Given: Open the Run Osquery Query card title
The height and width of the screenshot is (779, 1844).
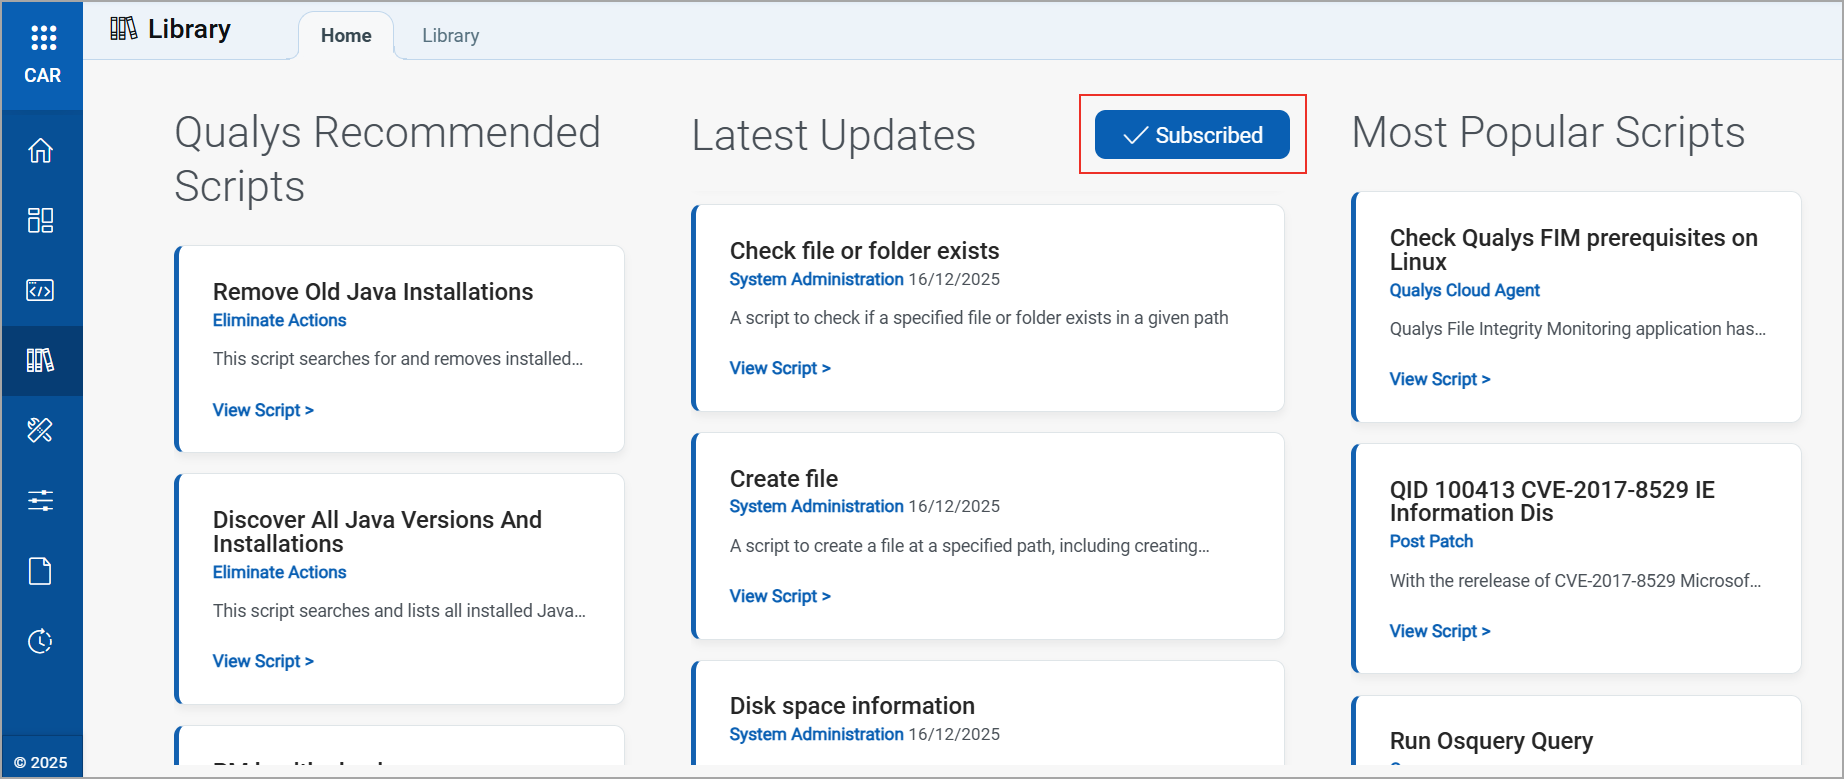Looking at the screenshot, I should (x=1491, y=741).
